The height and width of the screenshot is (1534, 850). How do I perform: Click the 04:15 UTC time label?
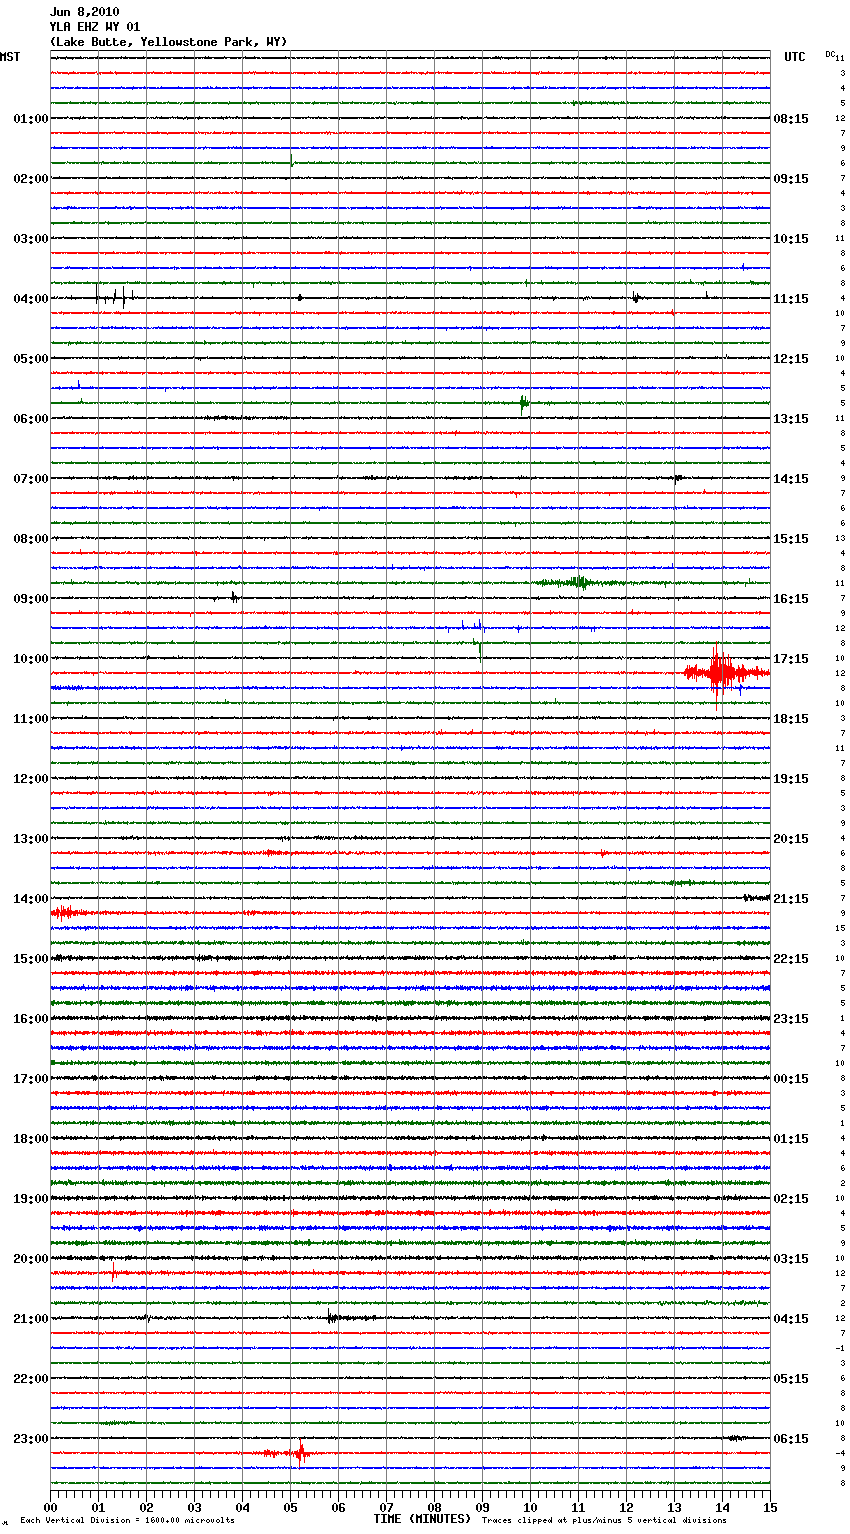tap(791, 1319)
